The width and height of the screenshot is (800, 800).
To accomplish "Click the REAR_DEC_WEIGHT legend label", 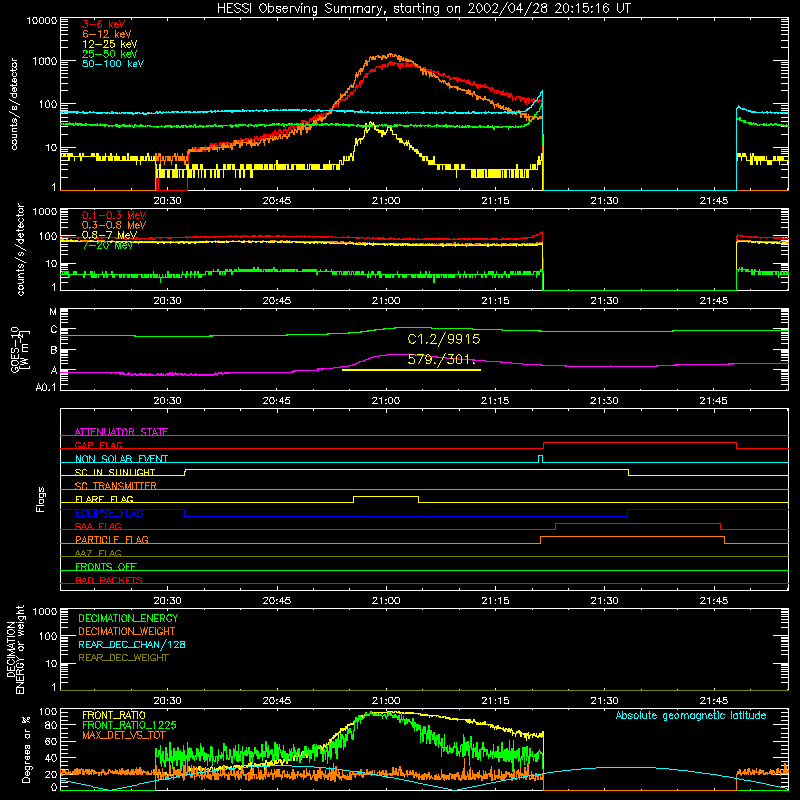I will tap(123, 658).
